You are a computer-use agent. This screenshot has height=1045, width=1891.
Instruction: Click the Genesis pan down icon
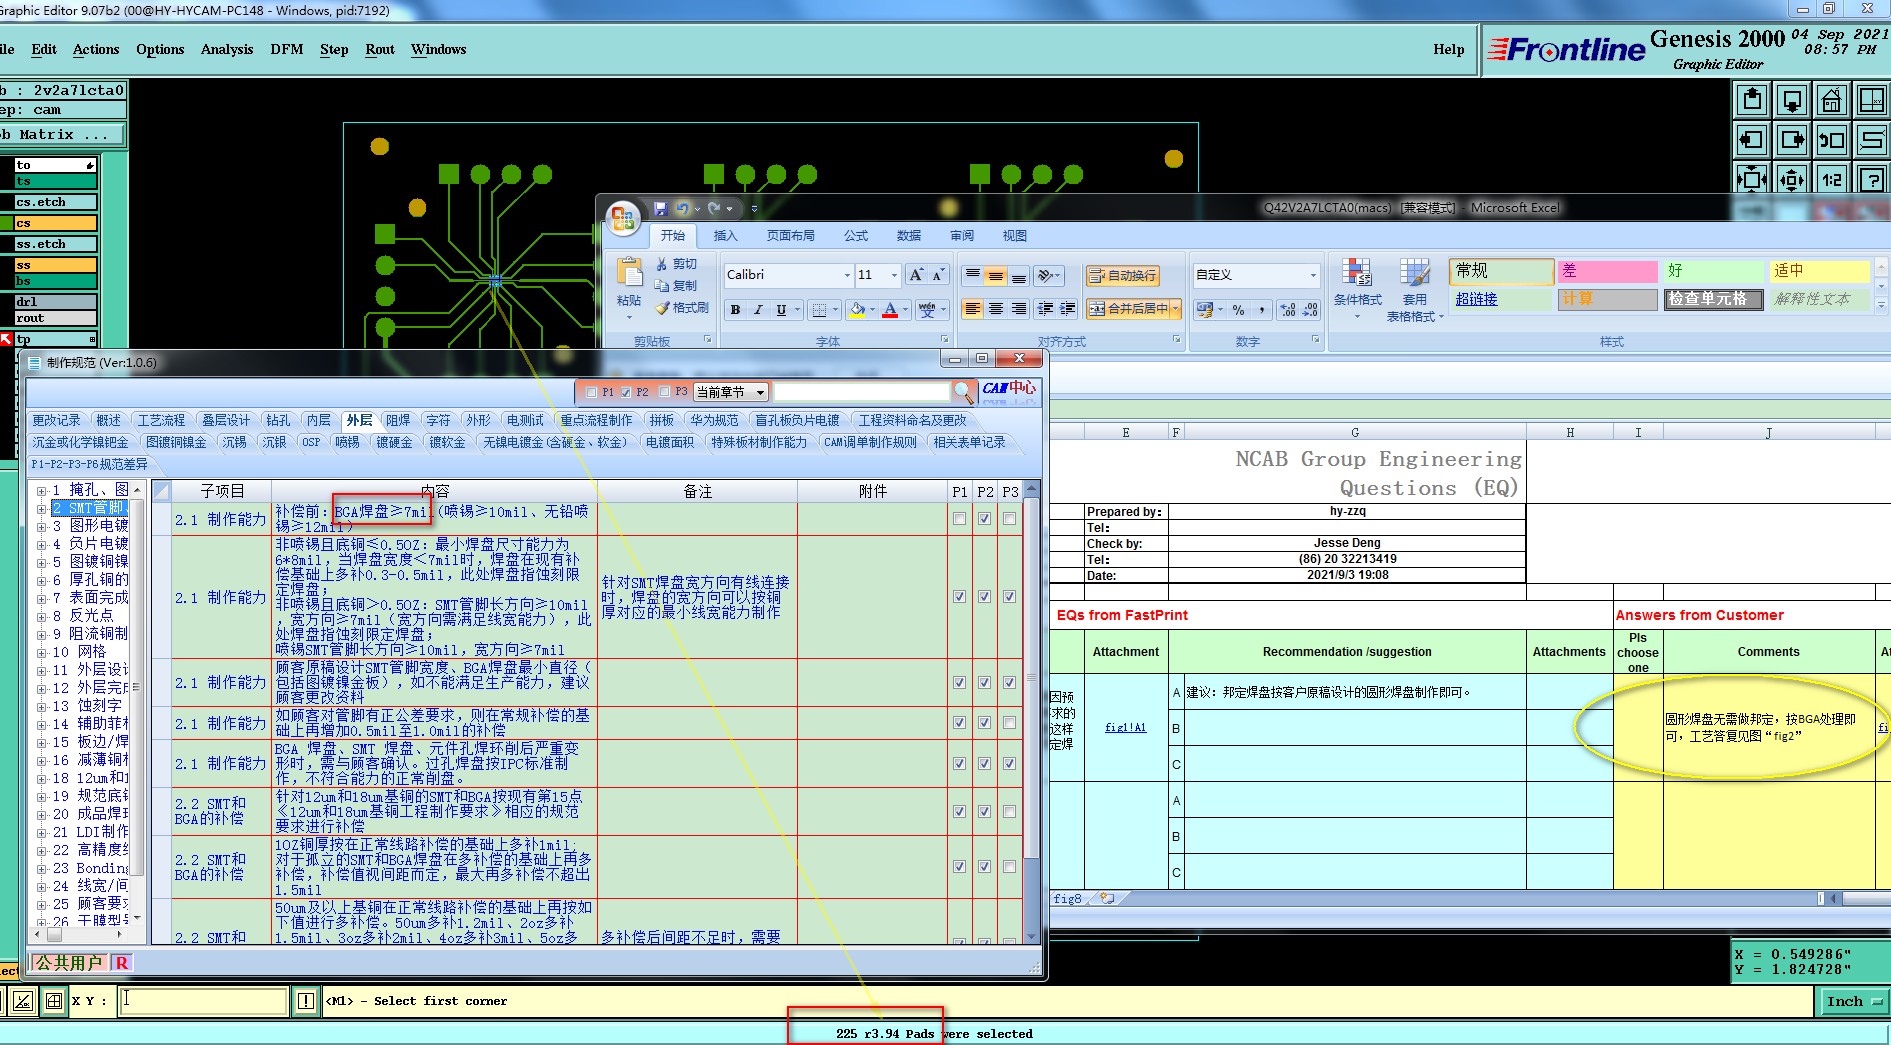tap(1791, 100)
